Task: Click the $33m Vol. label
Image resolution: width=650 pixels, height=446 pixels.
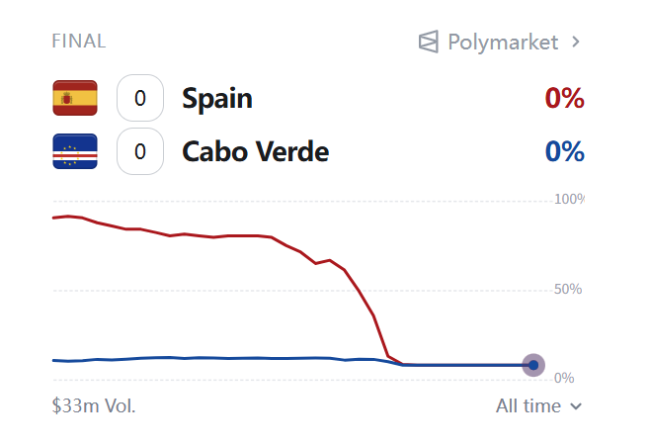Action: point(94,406)
